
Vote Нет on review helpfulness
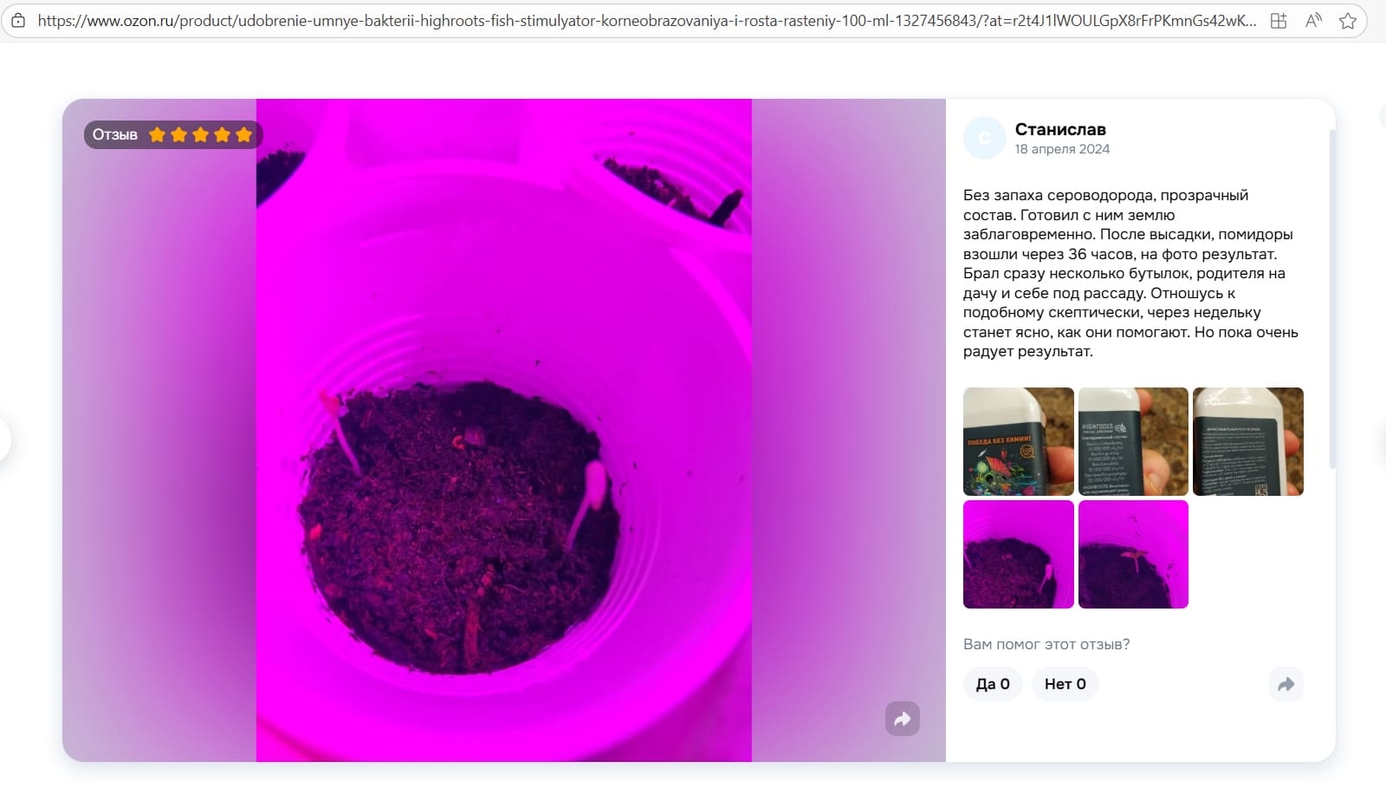point(1065,684)
